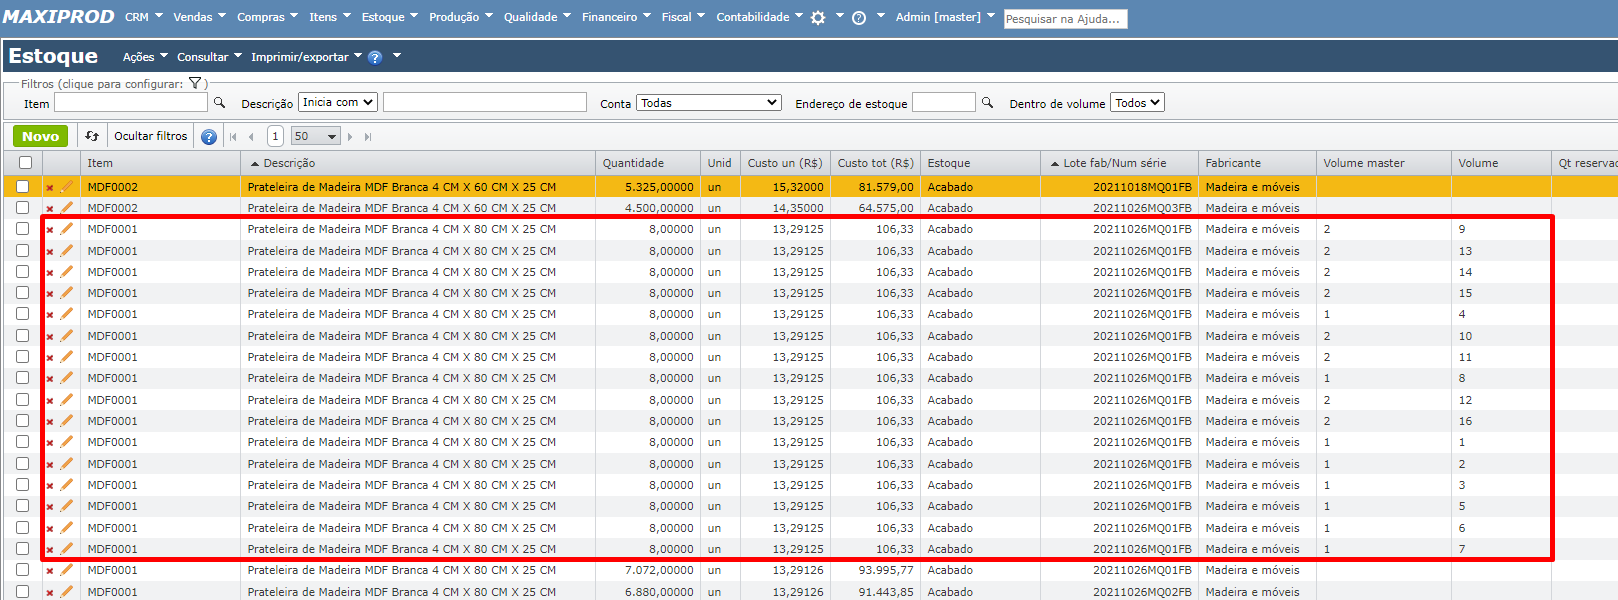Click the Ocultar filtros button
This screenshot has height=600, width=1618.
coord(150,136)
